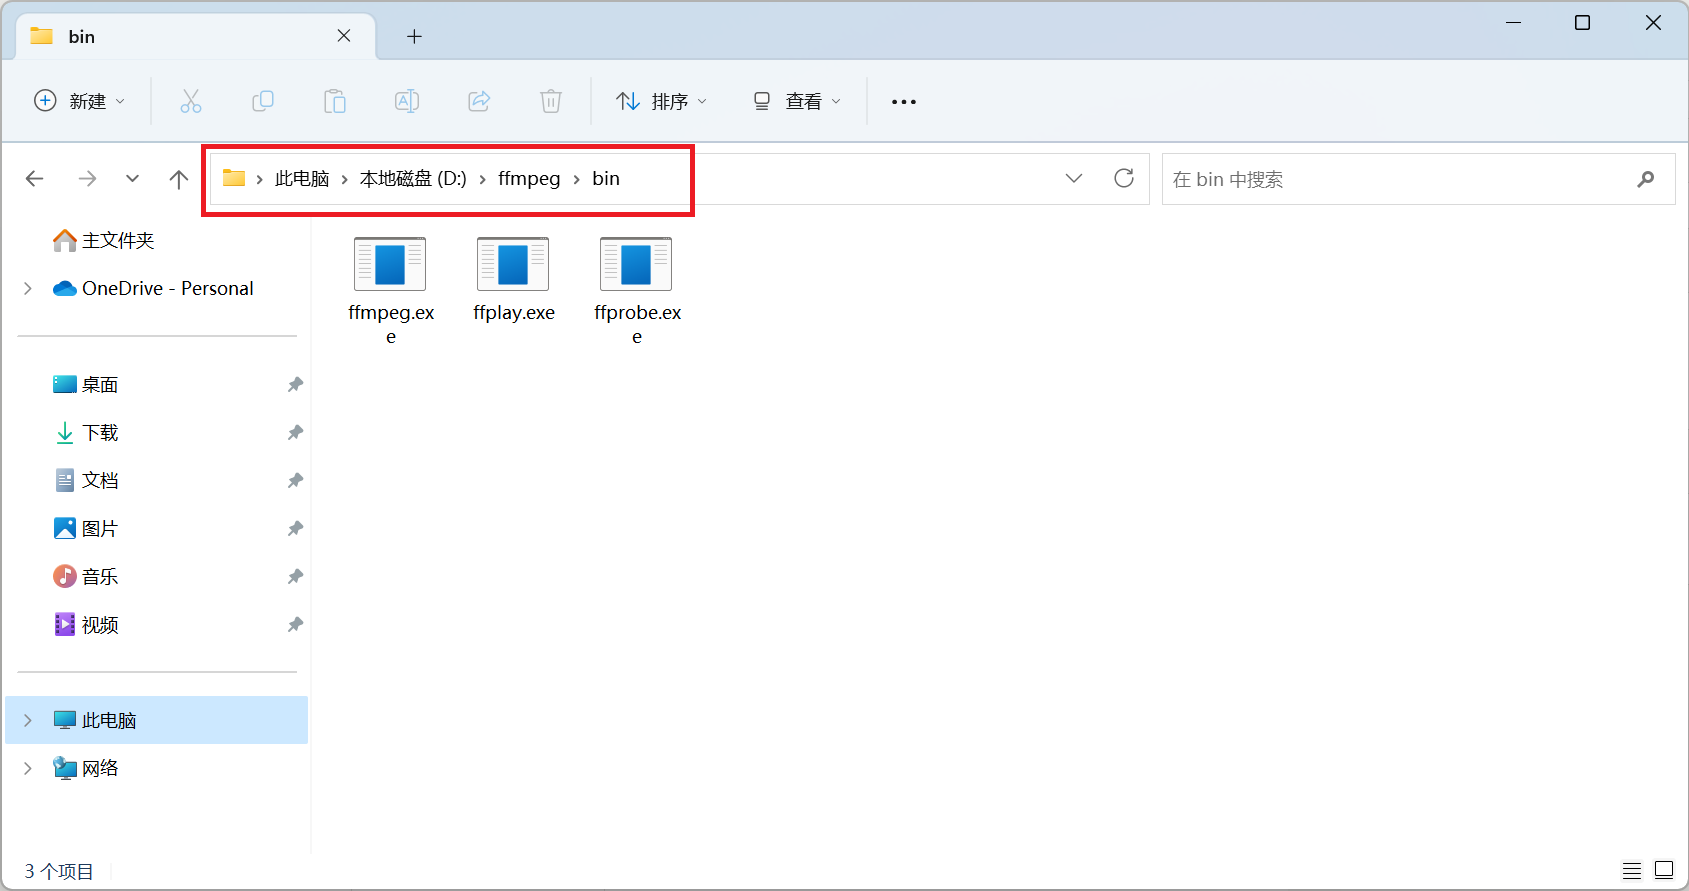Close the bin tab
1689x891 pixels.
pyautogui.click(x=344, y=36)
